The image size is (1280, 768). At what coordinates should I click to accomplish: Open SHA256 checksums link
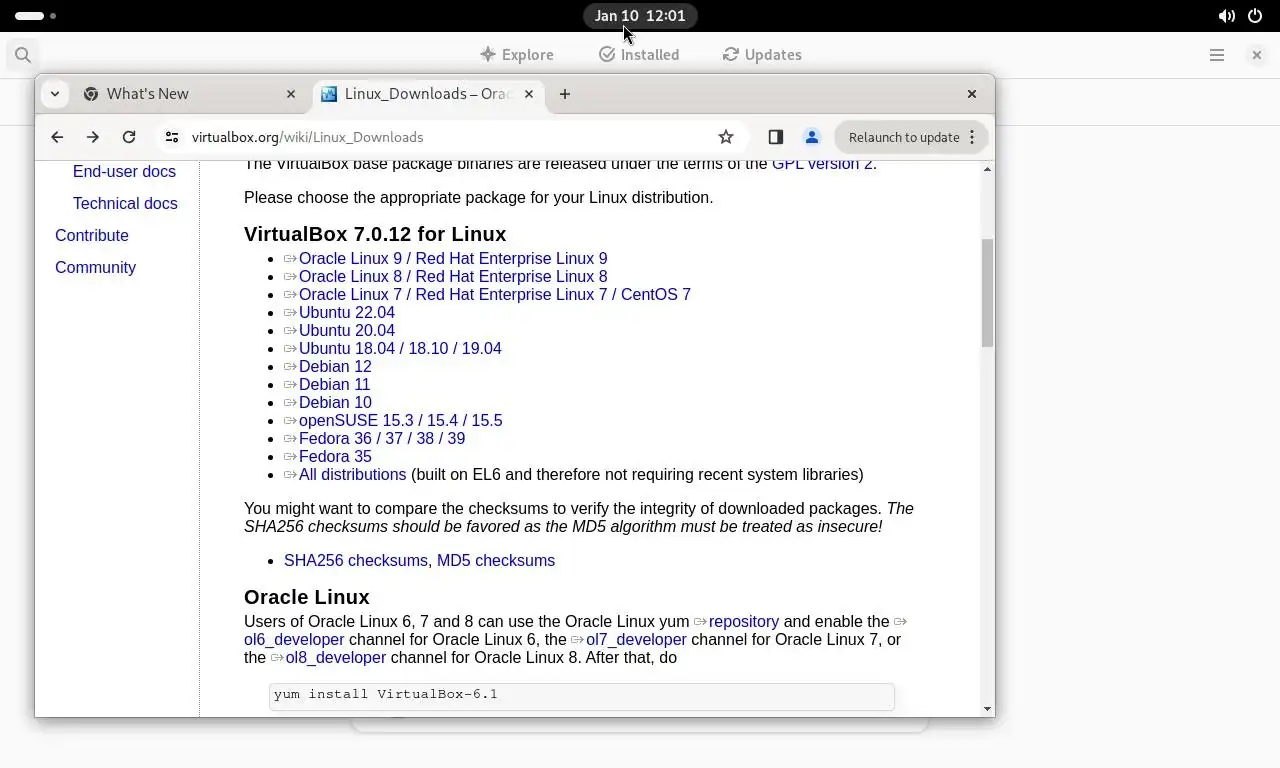[x=356, y=560]
